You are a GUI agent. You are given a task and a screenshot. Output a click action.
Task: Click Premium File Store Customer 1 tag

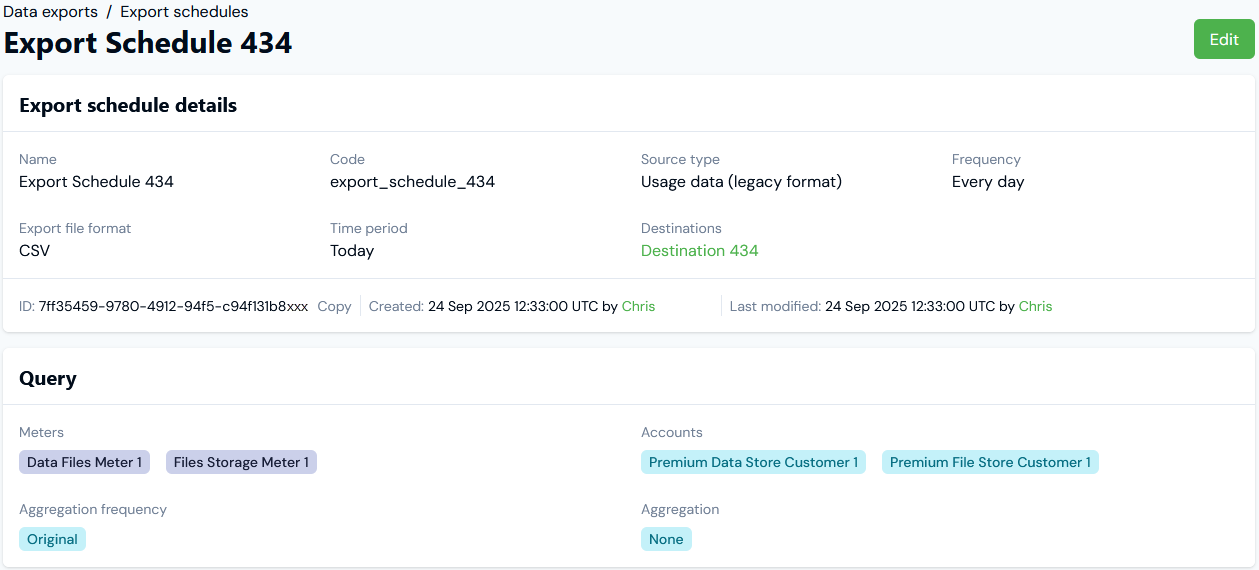(x=990, y=462)
